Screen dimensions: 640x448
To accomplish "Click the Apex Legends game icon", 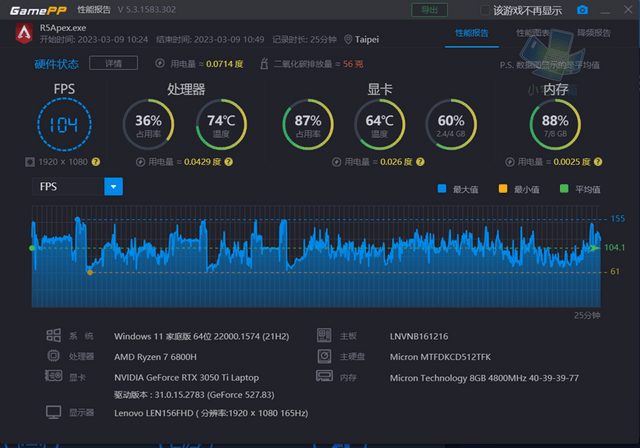I will (x=24, y=33).
